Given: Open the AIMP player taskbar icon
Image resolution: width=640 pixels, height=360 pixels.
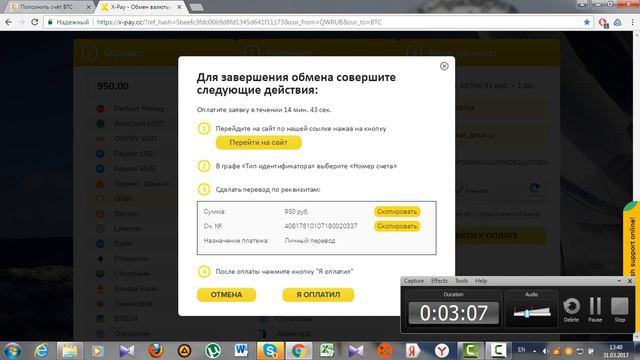Looking at the screenshot, I should (x=184, y=351).
